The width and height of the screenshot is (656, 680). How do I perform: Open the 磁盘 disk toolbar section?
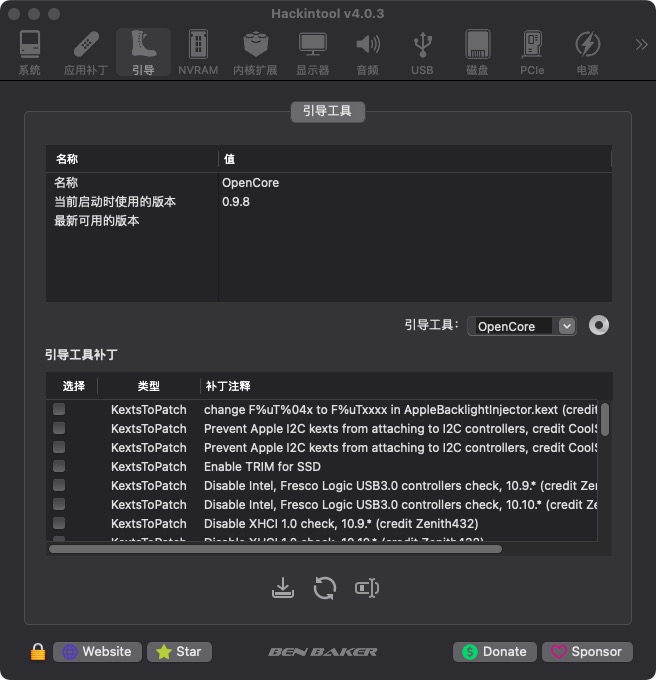(x=477, y=52)
